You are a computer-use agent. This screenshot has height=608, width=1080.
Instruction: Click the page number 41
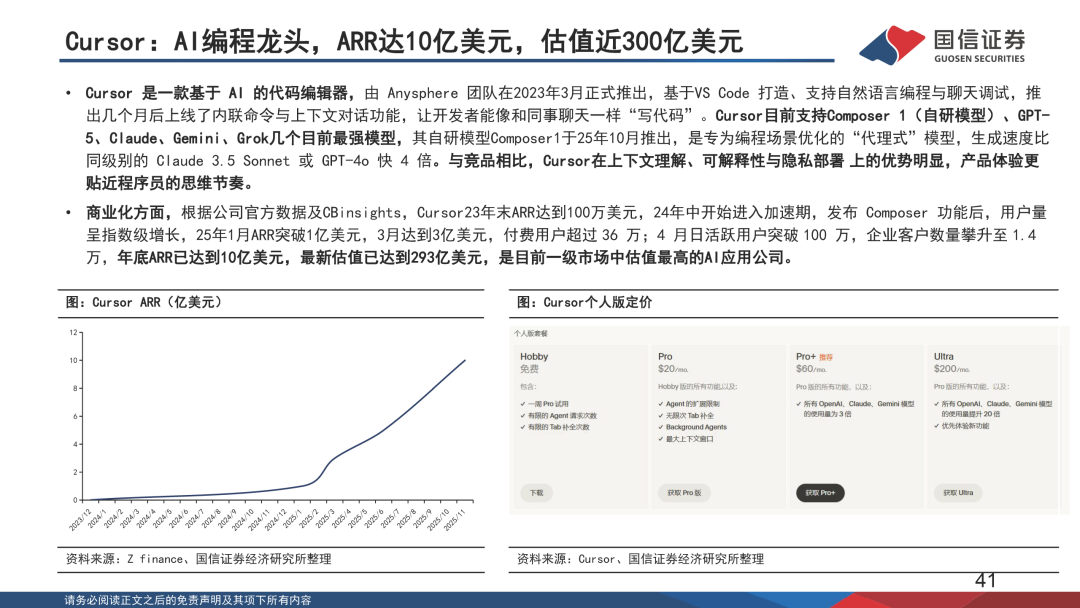pos(985,580)
